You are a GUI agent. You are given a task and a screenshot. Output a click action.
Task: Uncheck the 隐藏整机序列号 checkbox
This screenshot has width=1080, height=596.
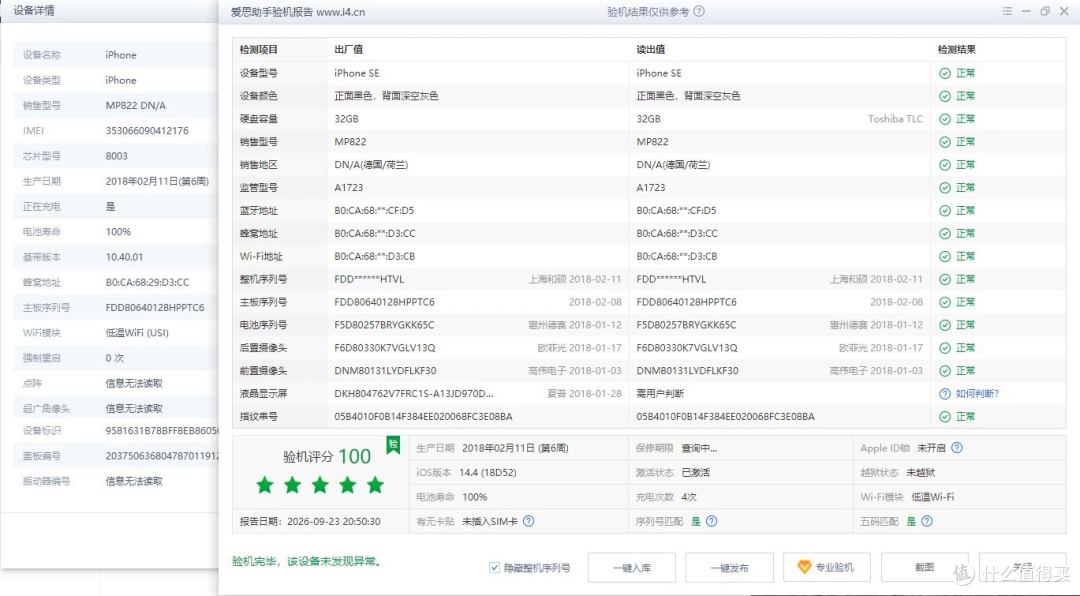(494, 568)
